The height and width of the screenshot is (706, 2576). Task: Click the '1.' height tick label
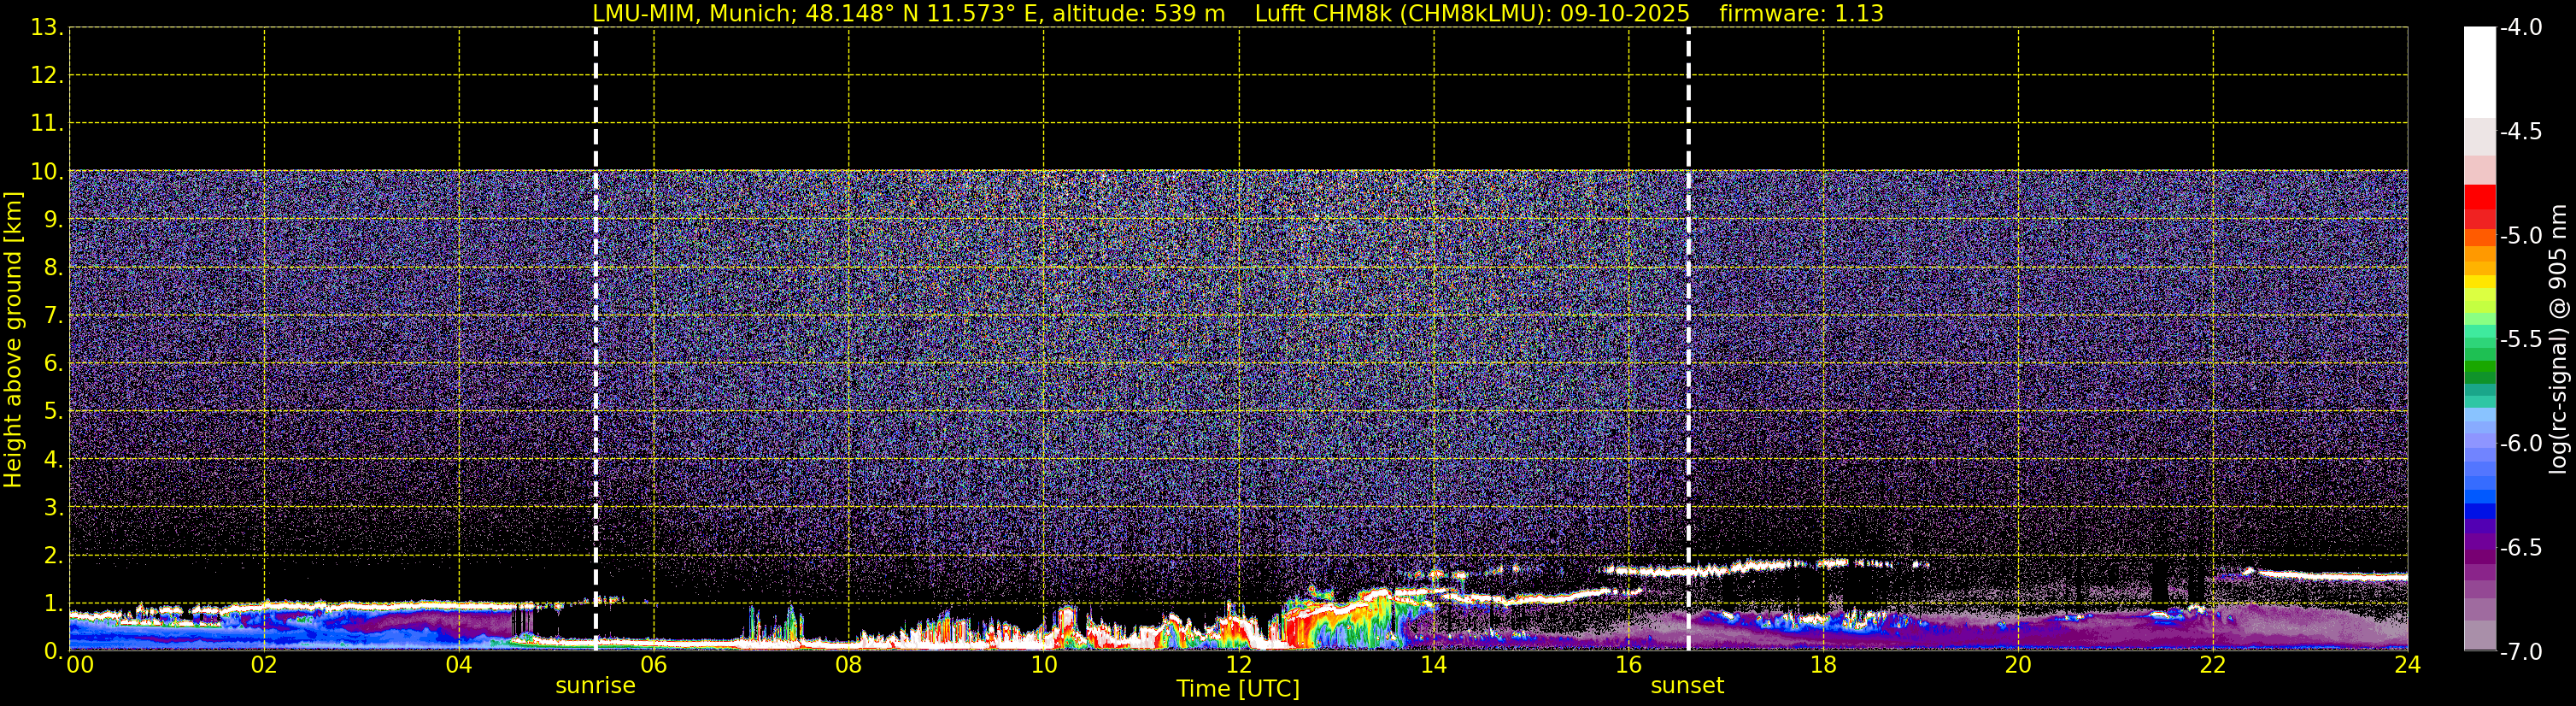(x=54, y=604)
